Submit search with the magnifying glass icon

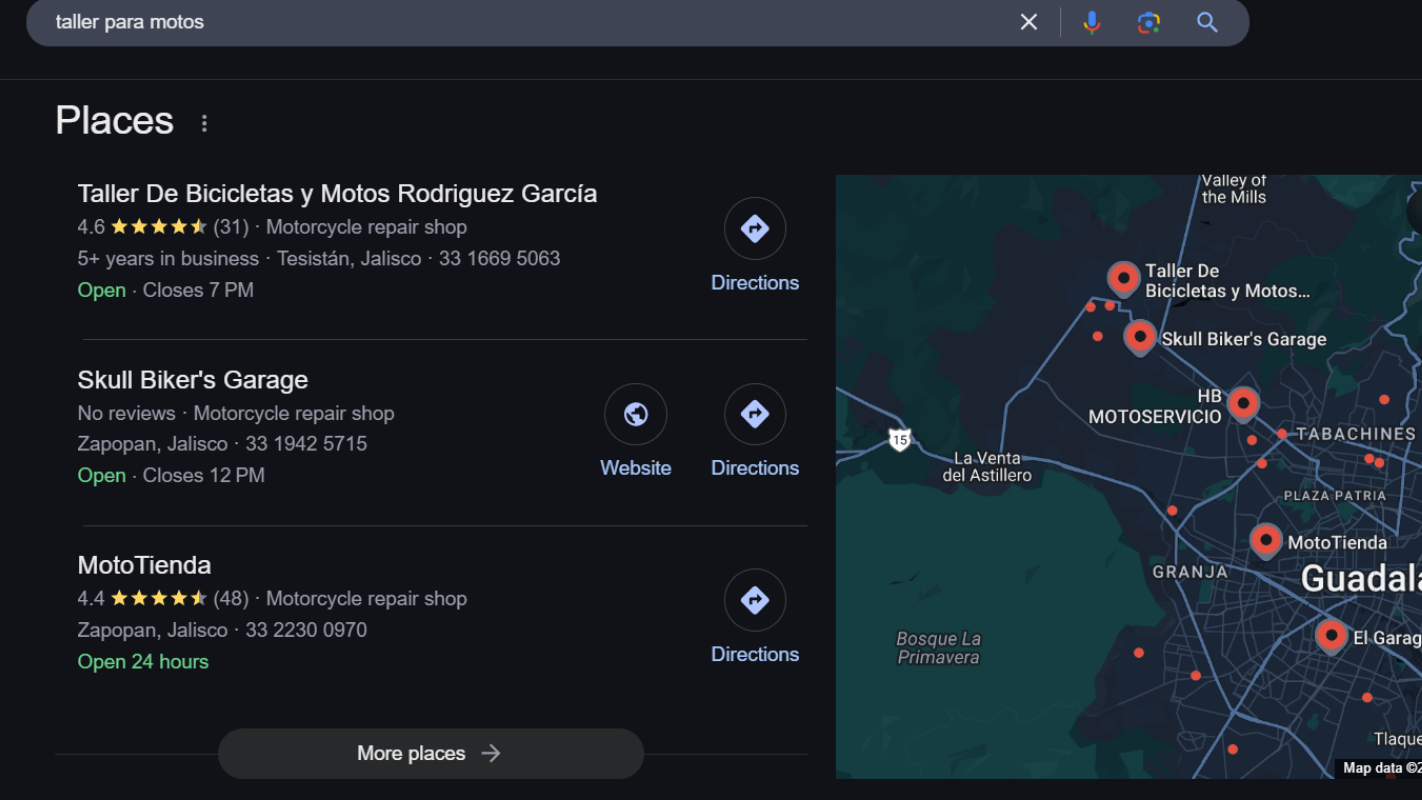click(x=1207, y=22)
